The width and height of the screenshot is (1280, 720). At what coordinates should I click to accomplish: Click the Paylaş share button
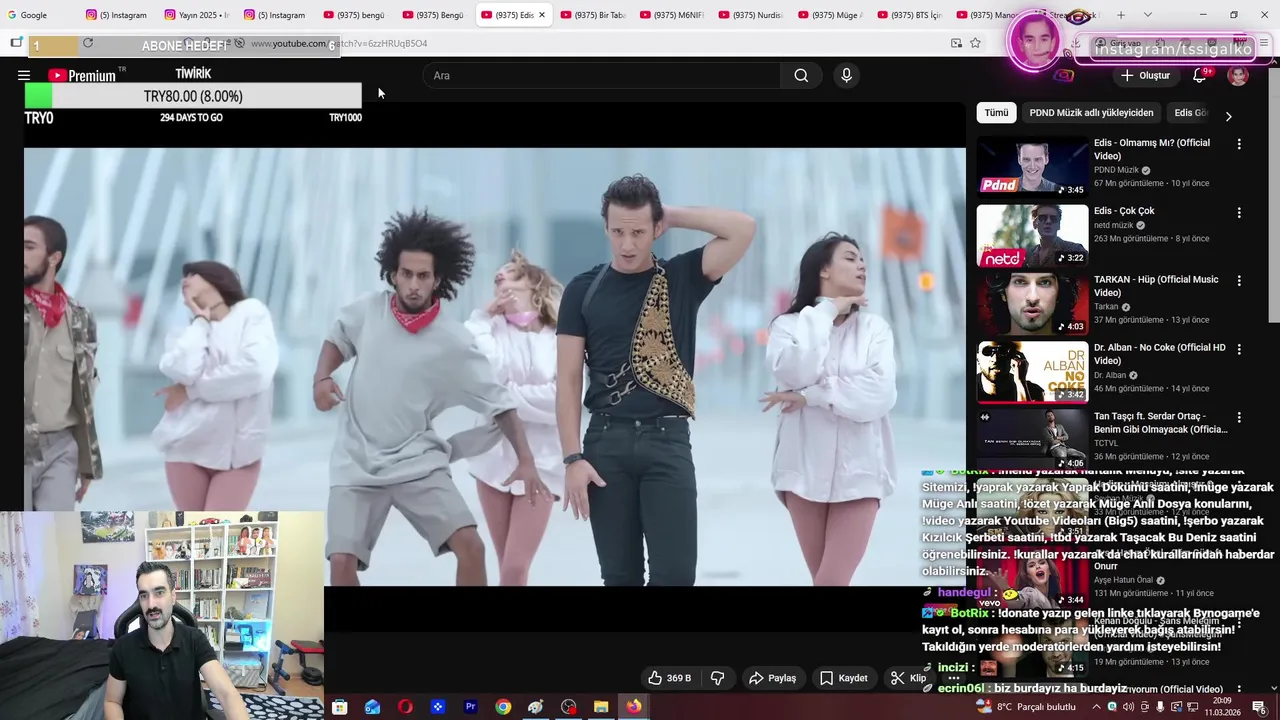772,678
